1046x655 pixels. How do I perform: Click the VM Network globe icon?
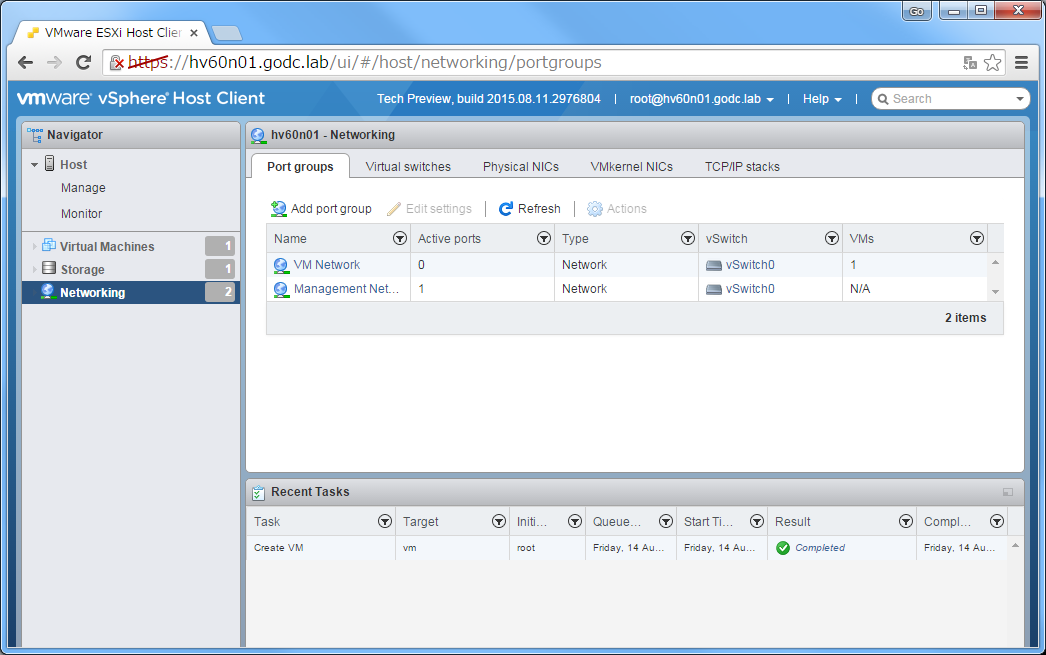coord(281,265)
